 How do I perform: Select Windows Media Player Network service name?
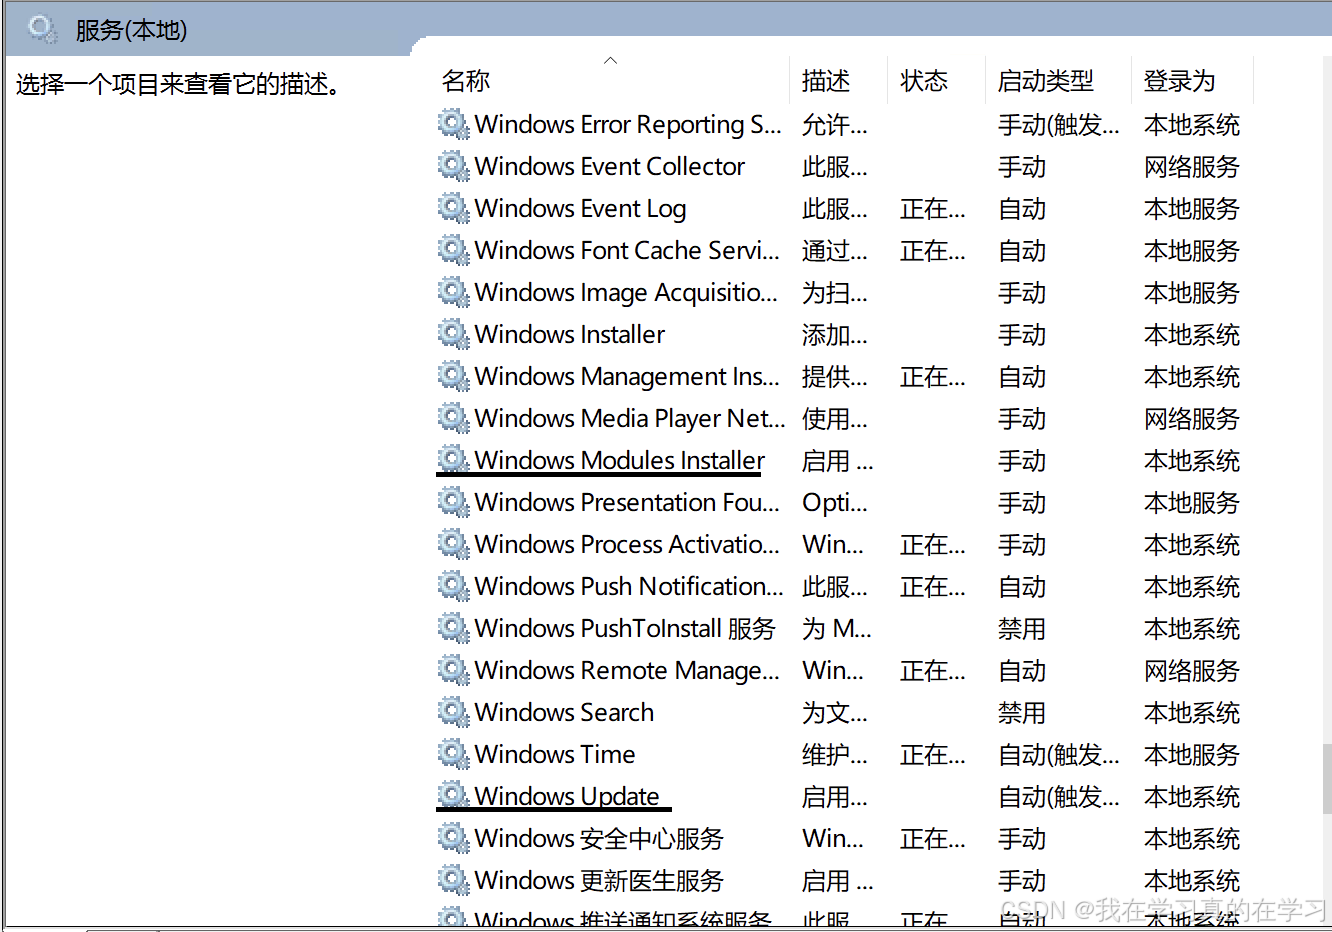pos(630,418)
